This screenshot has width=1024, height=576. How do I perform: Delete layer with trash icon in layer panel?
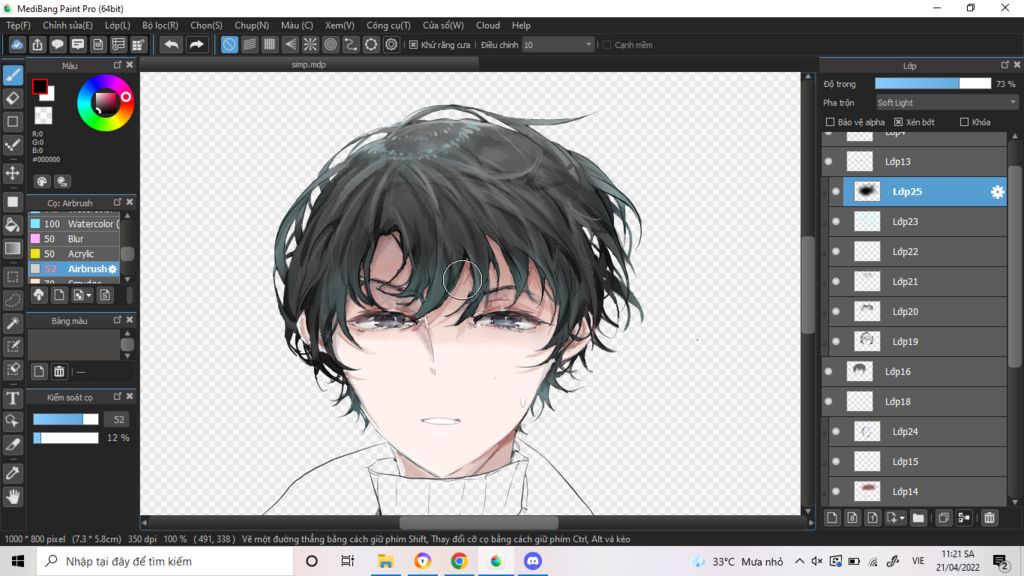(989, 518)
